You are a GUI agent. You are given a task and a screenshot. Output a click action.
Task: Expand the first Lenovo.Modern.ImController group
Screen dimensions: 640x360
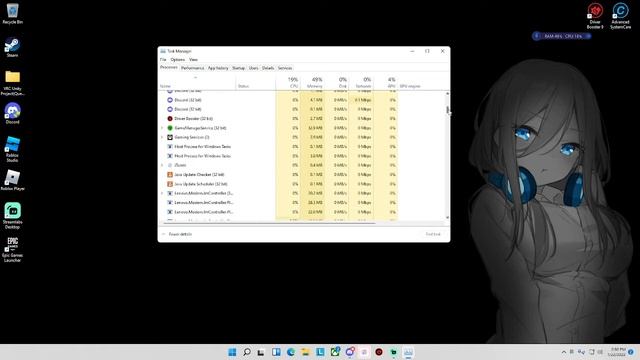click(162, 193)
